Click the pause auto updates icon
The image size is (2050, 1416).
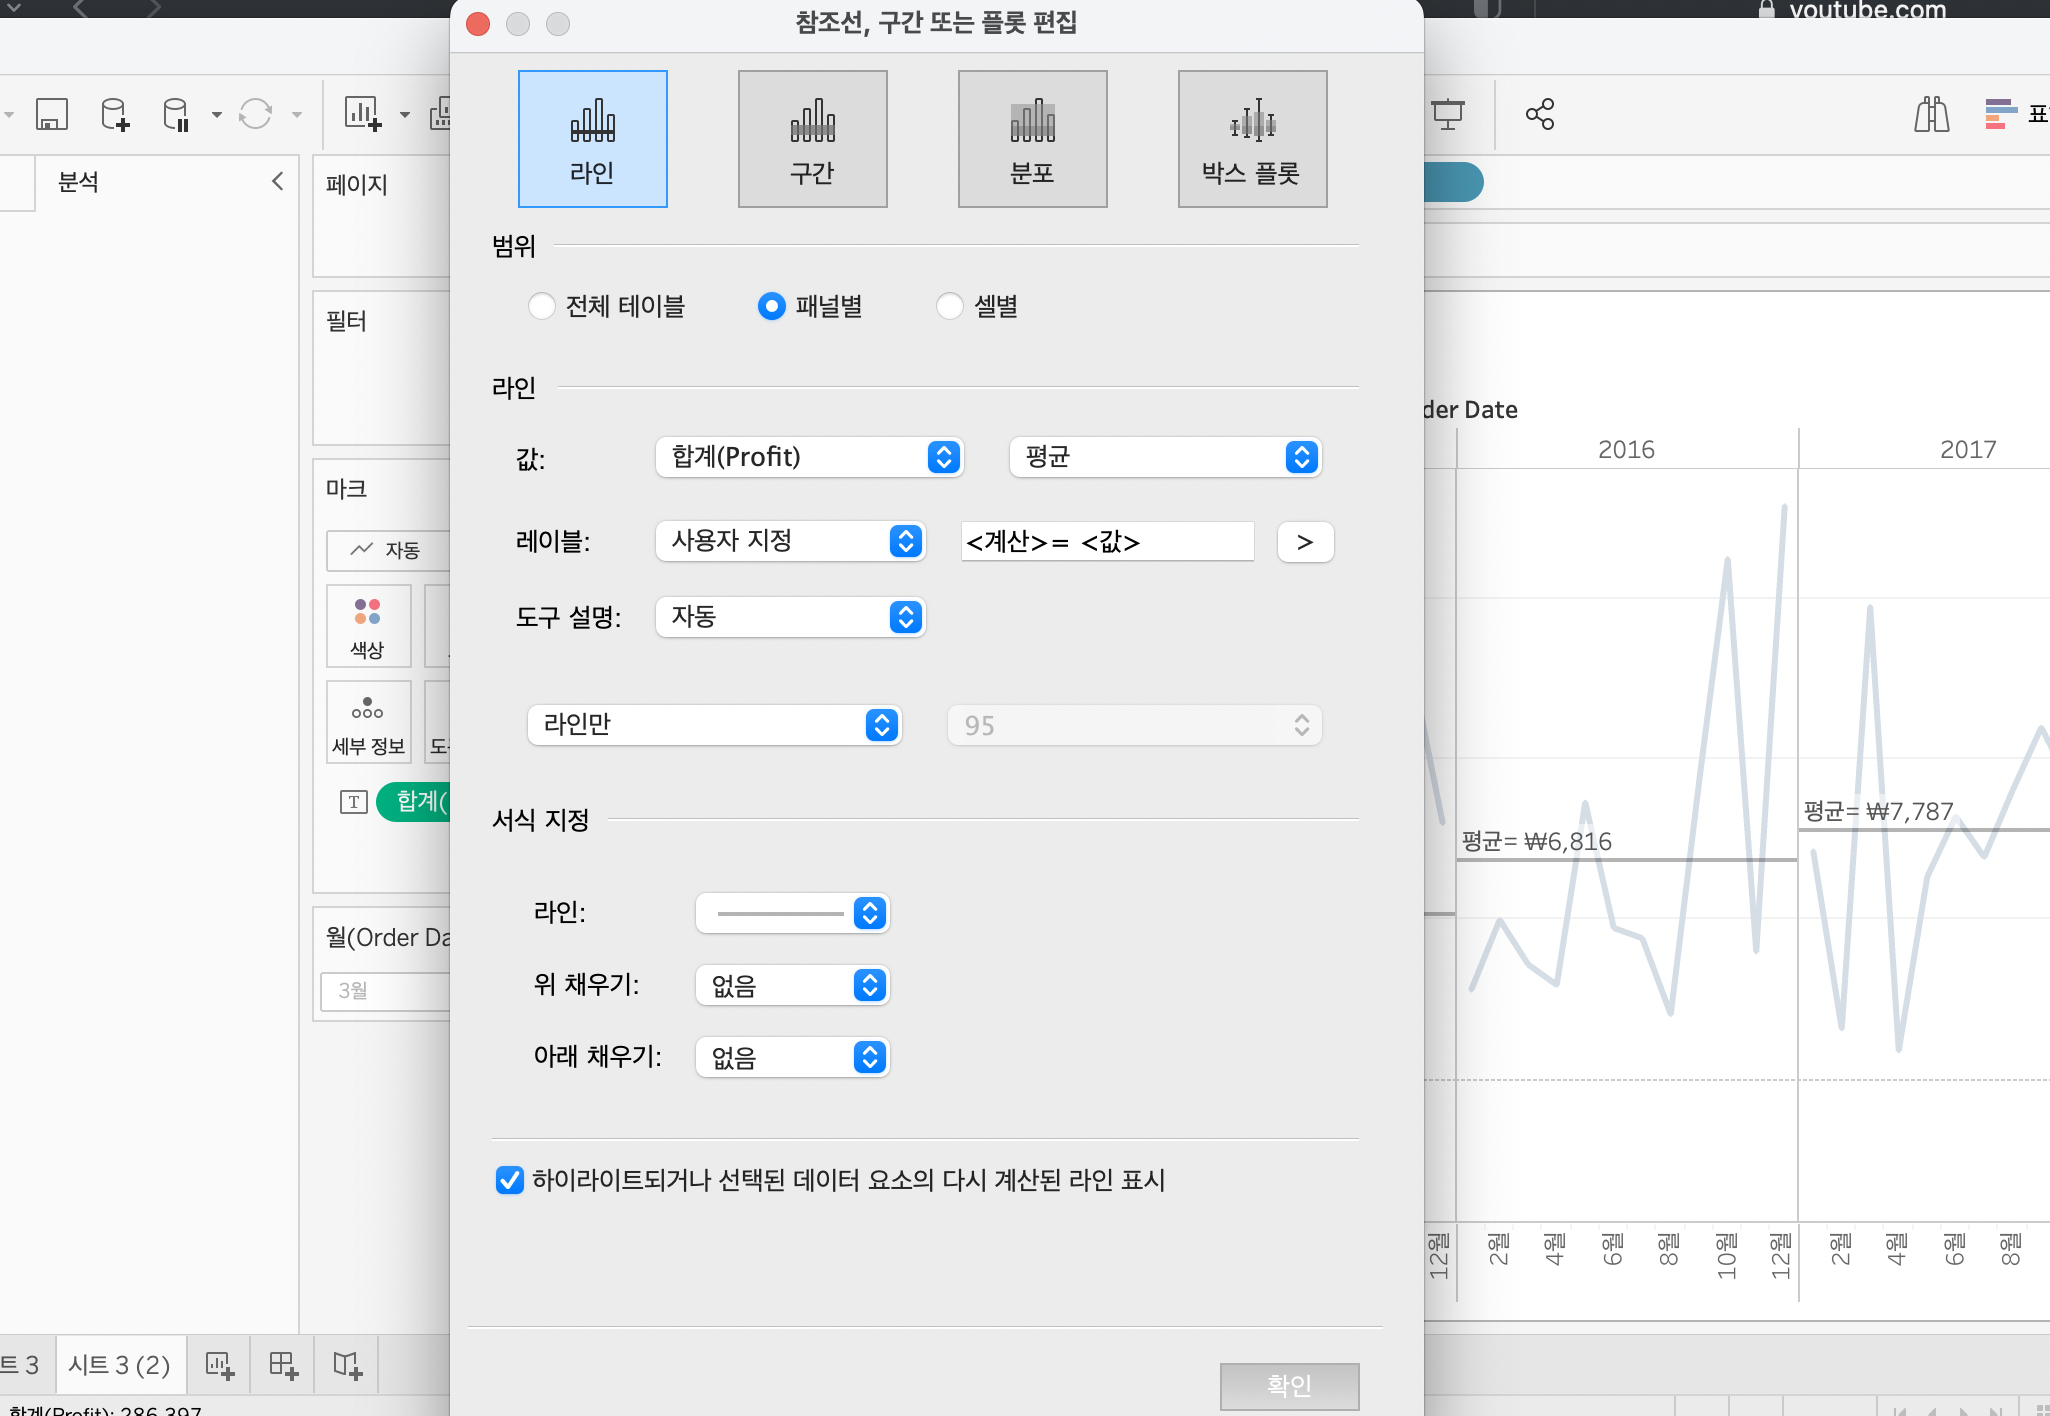pos(176,114)
